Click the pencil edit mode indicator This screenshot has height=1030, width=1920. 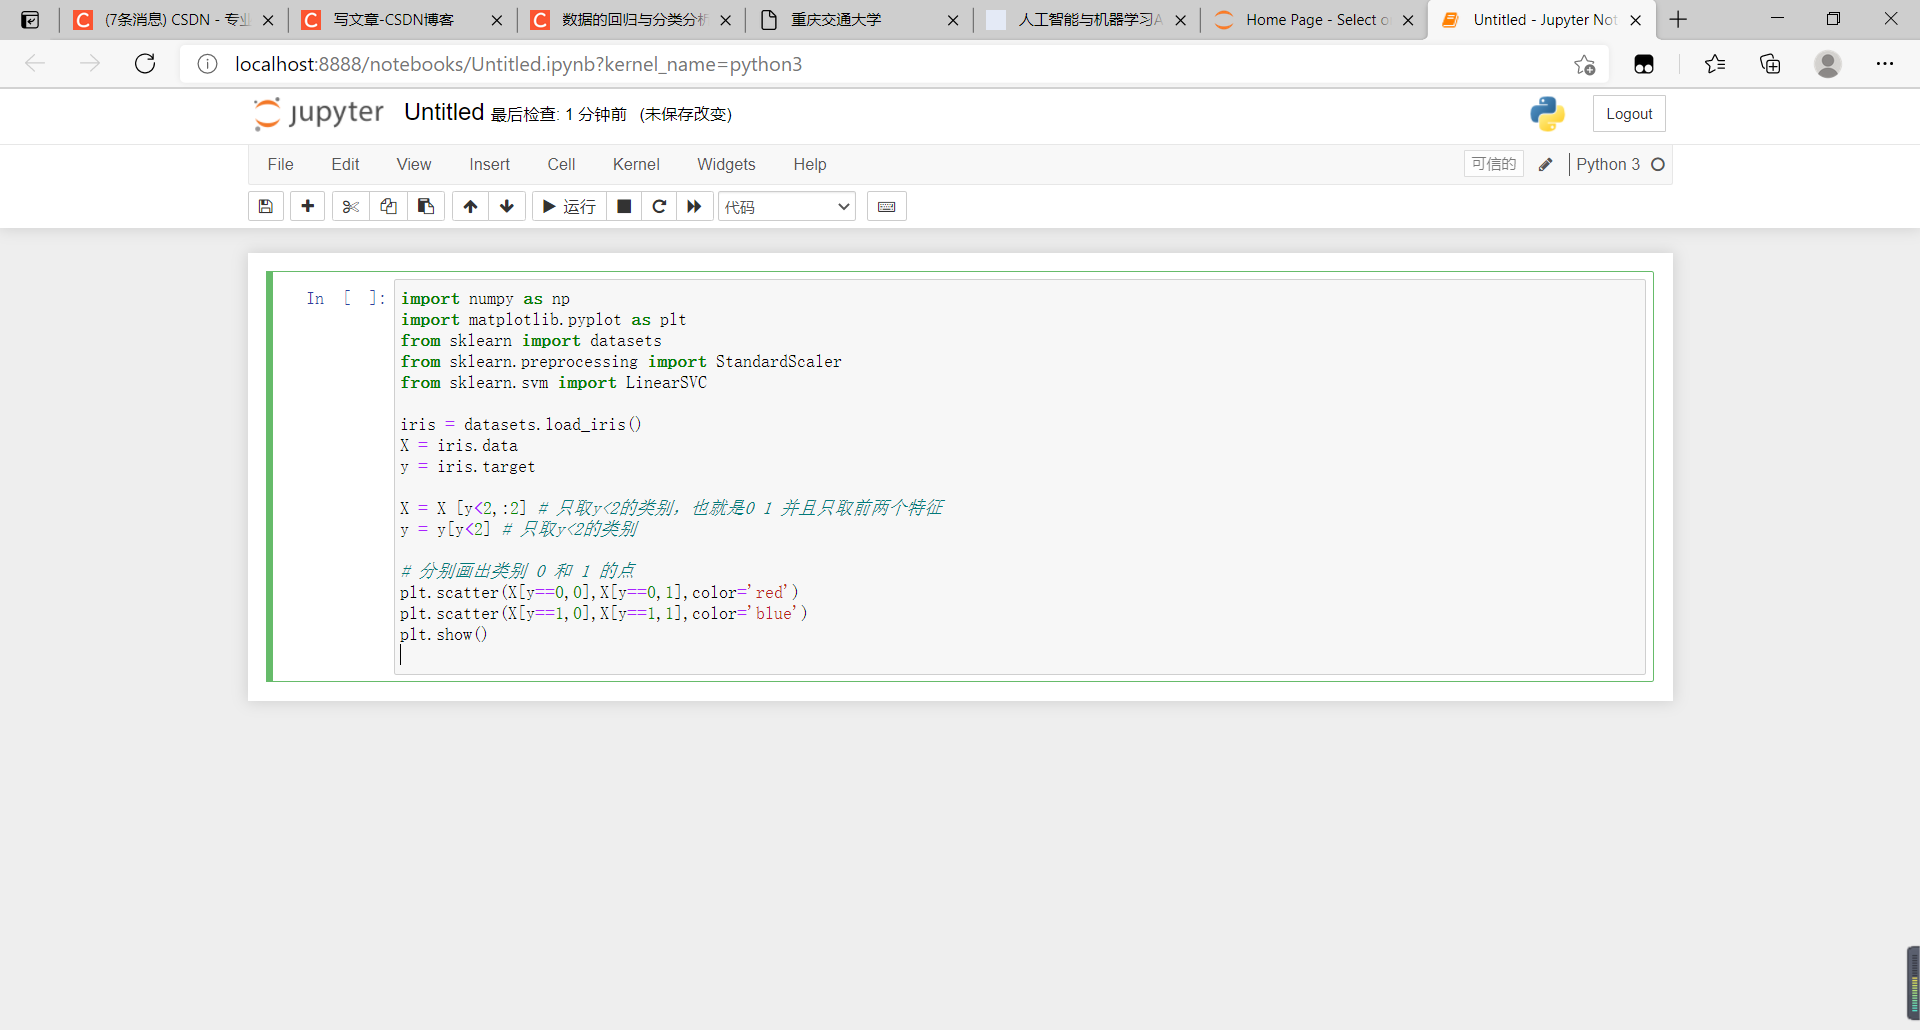click(1545, 164)
